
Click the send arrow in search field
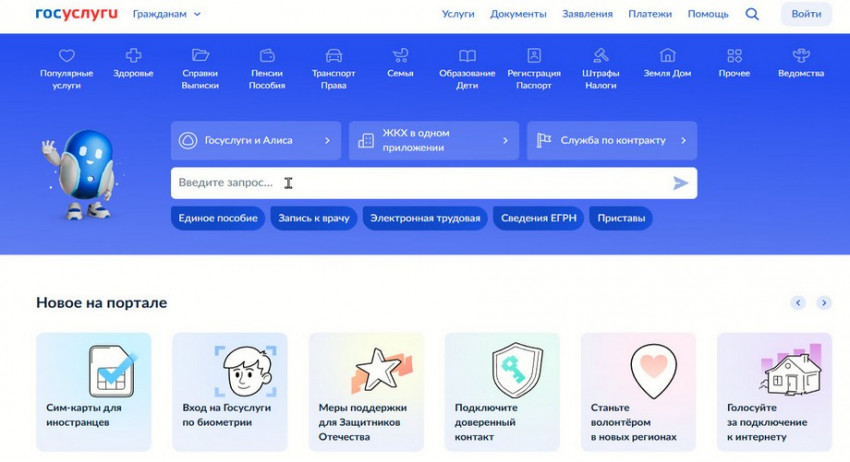pos(680,183)
